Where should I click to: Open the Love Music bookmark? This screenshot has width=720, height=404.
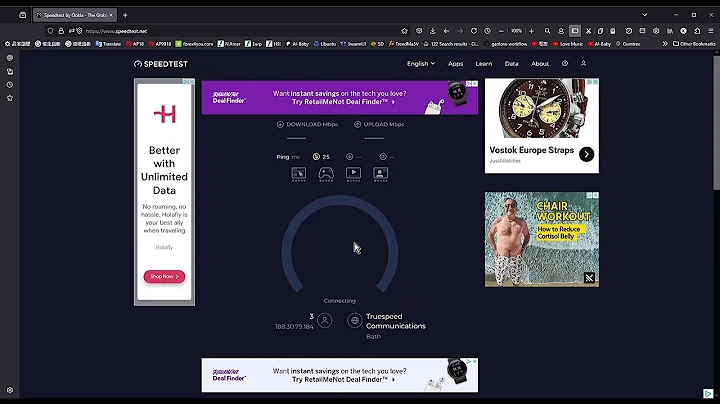(x=568, y=44)
